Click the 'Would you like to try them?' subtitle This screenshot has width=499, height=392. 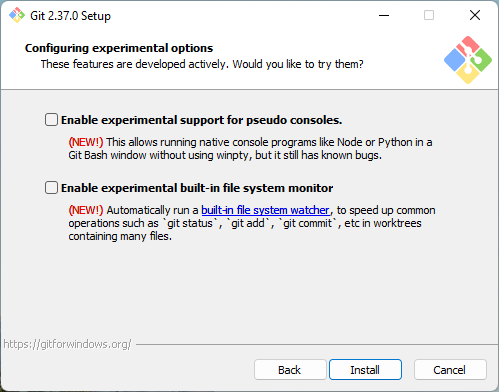[298, 64]
